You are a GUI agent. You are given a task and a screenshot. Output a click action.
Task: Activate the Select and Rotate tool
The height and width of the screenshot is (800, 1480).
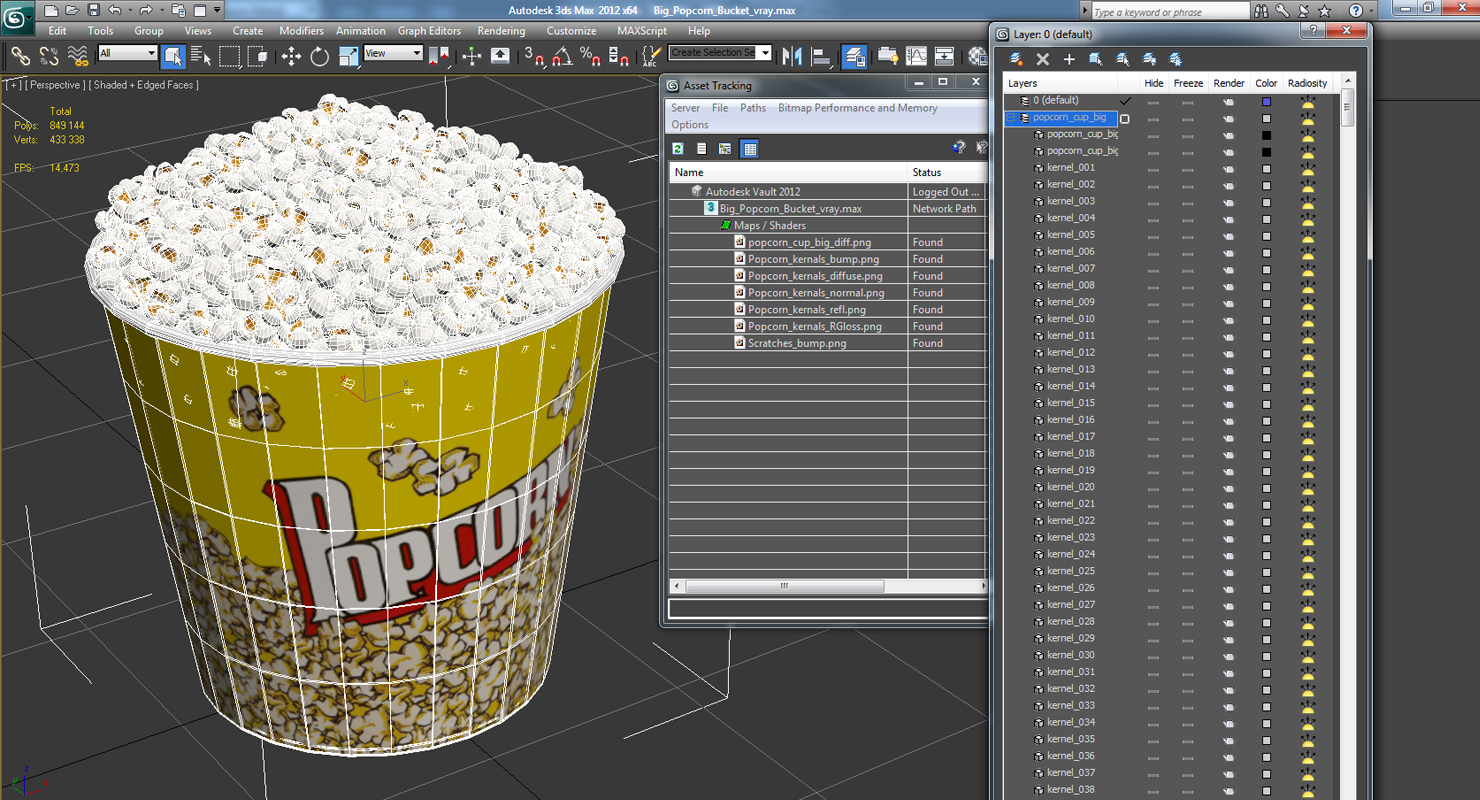coord(320,56)
